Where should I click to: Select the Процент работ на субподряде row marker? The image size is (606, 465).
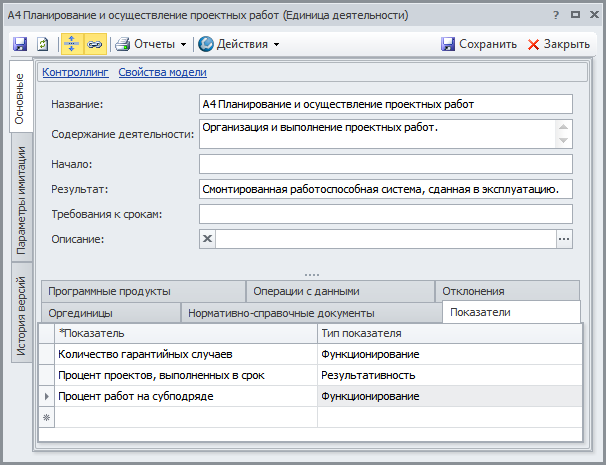tap(46, 396)
